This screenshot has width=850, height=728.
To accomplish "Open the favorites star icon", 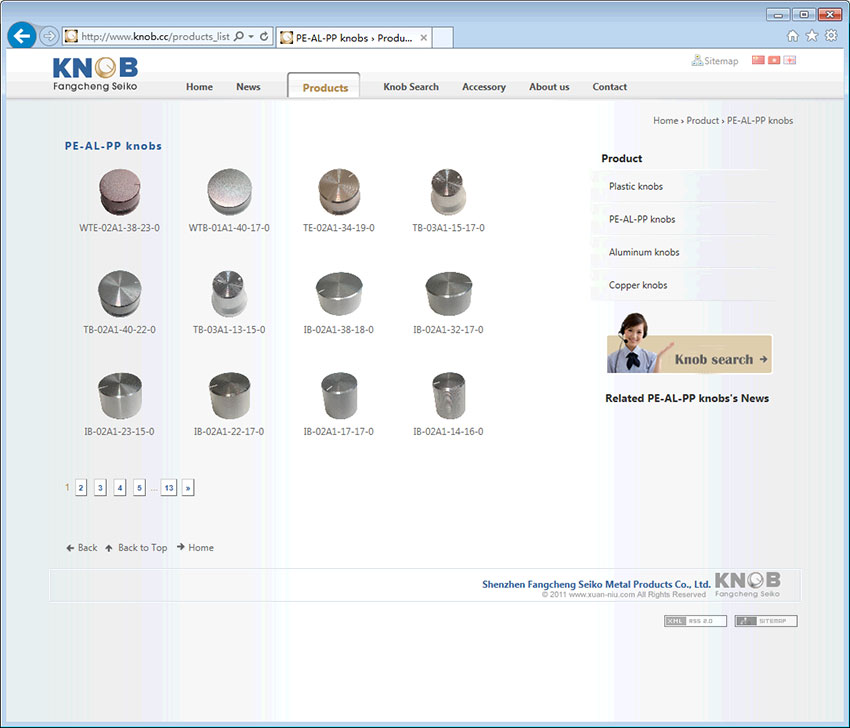I will click(812, 36).
